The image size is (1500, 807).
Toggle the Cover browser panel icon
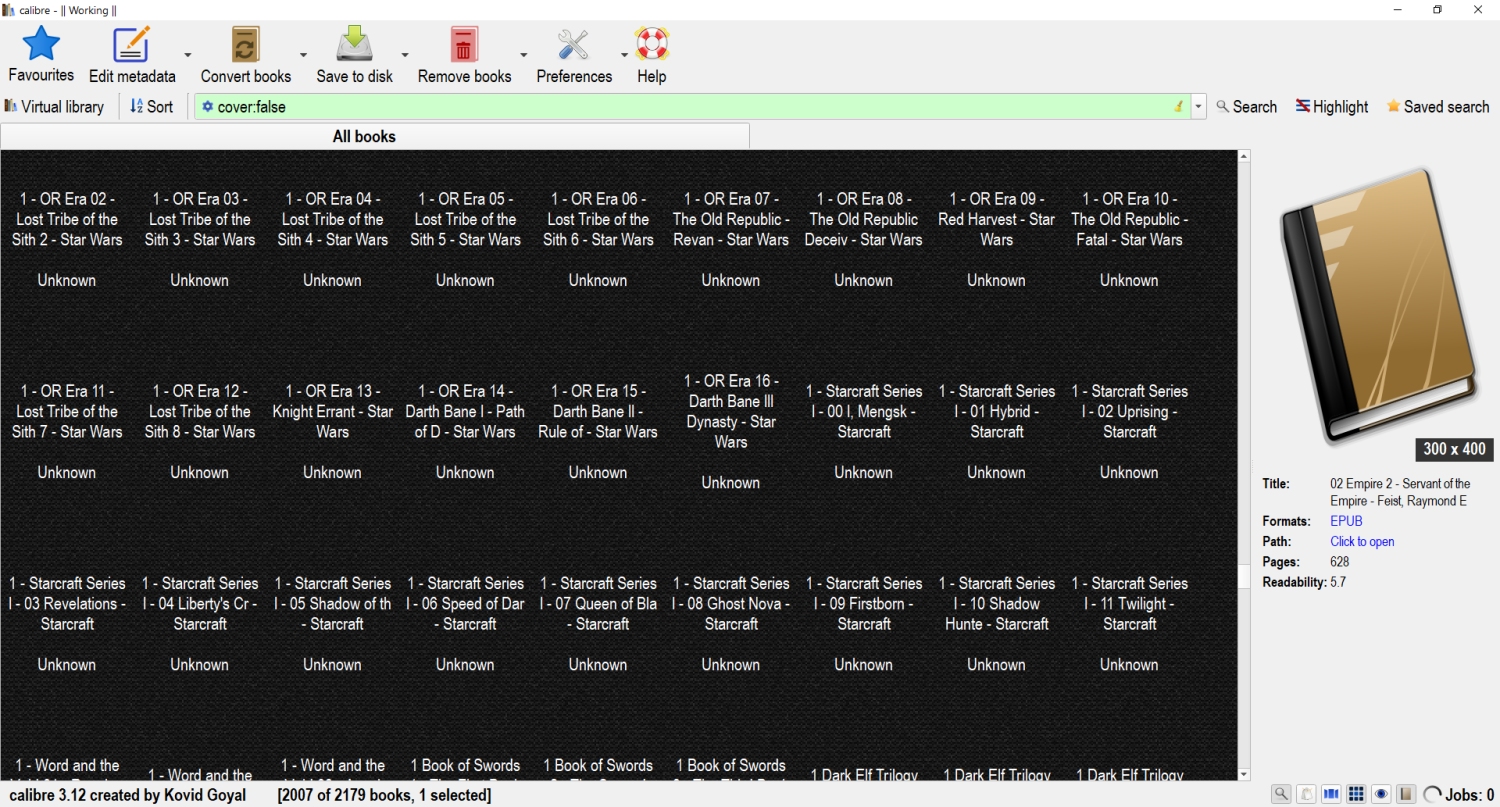pos(1331,794)
